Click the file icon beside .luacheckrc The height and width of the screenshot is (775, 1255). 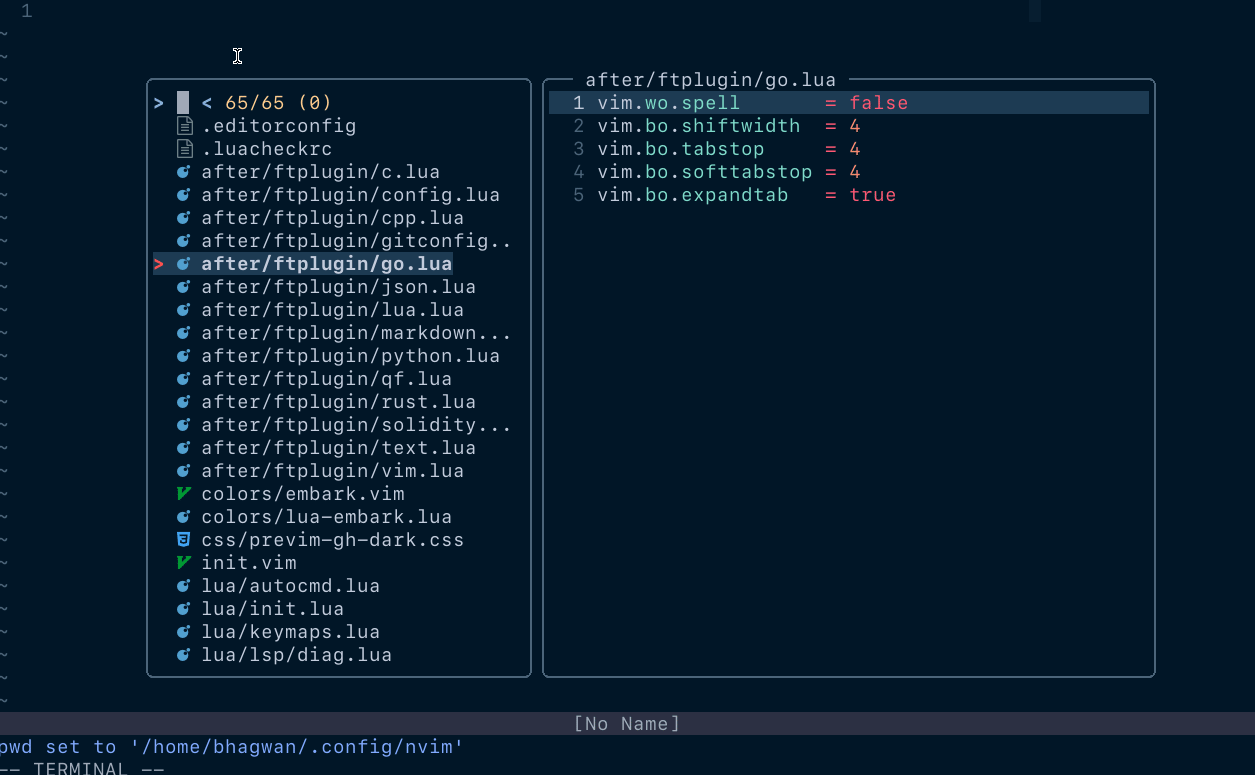click(x=184, y=149)
